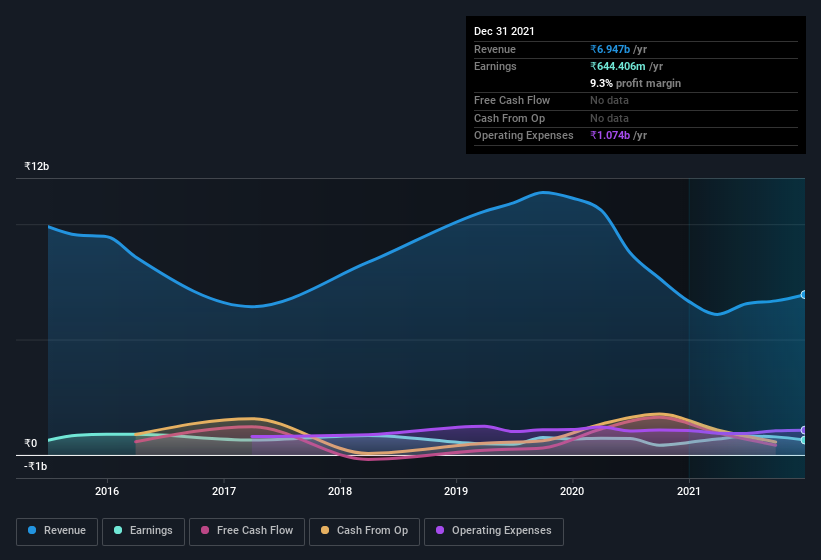The height and width of the screenshot is (560, 821).
Task: Toggle the Operating Expenses series in the legend
Action: tap(494, 531)
